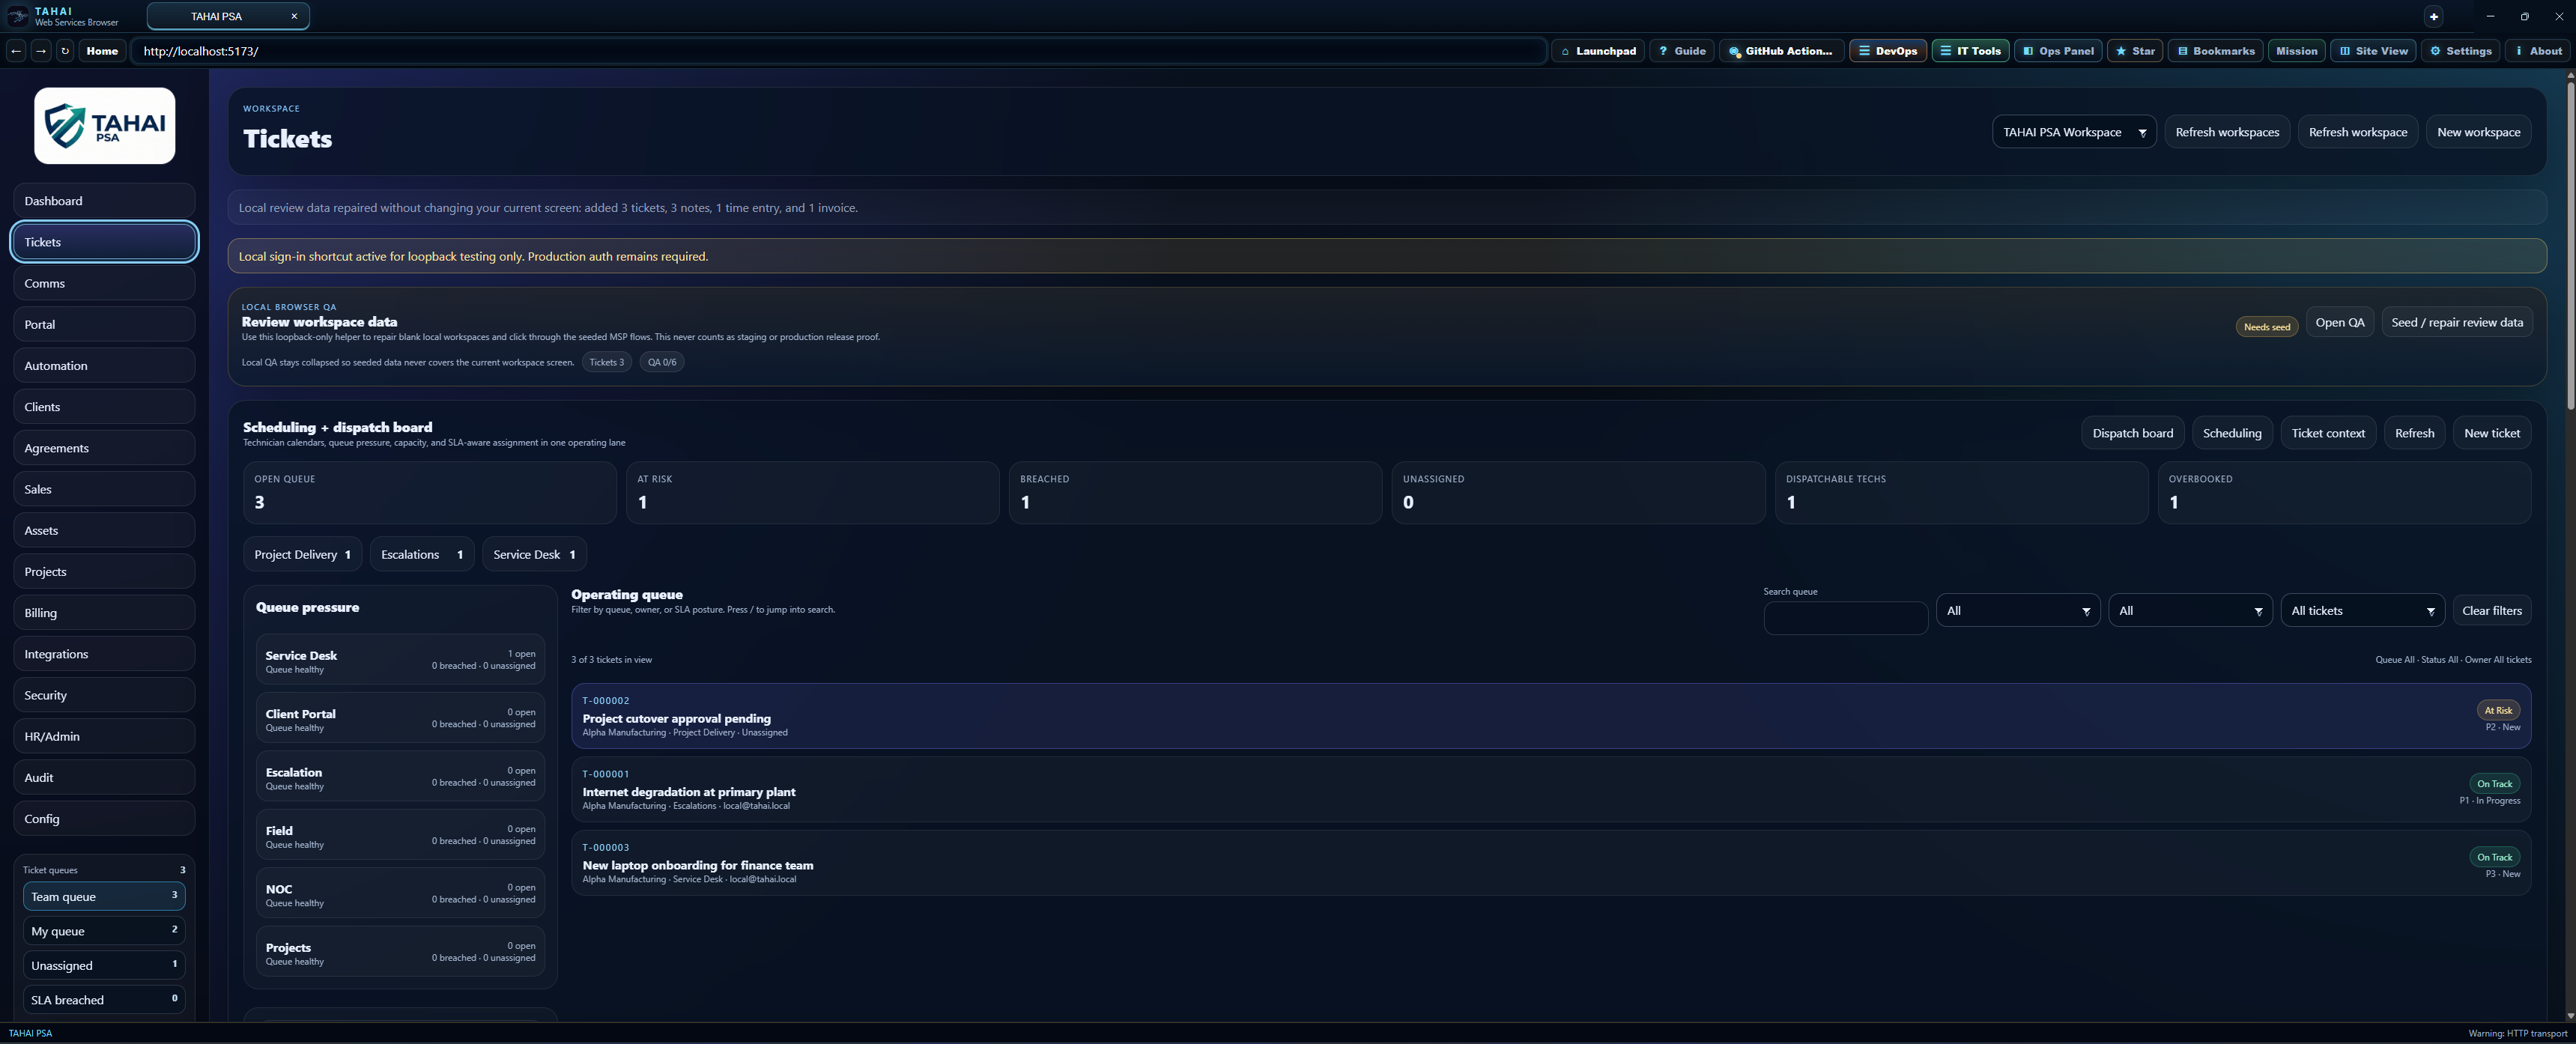2576x1044 pixels.
Task: Open ticket T-000003 New laptop onboarding
Action: 1551,863
